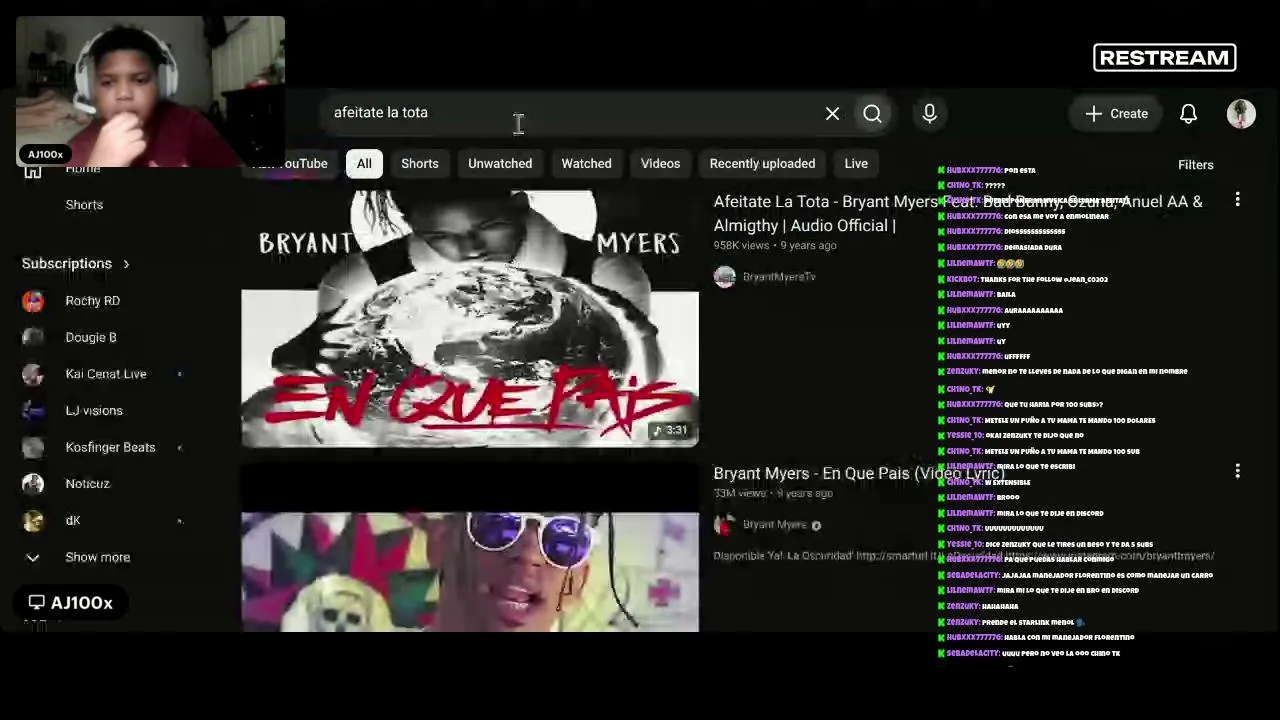
Task: Expand the Subscriptions section chevron
Action: tap(126, 264)
